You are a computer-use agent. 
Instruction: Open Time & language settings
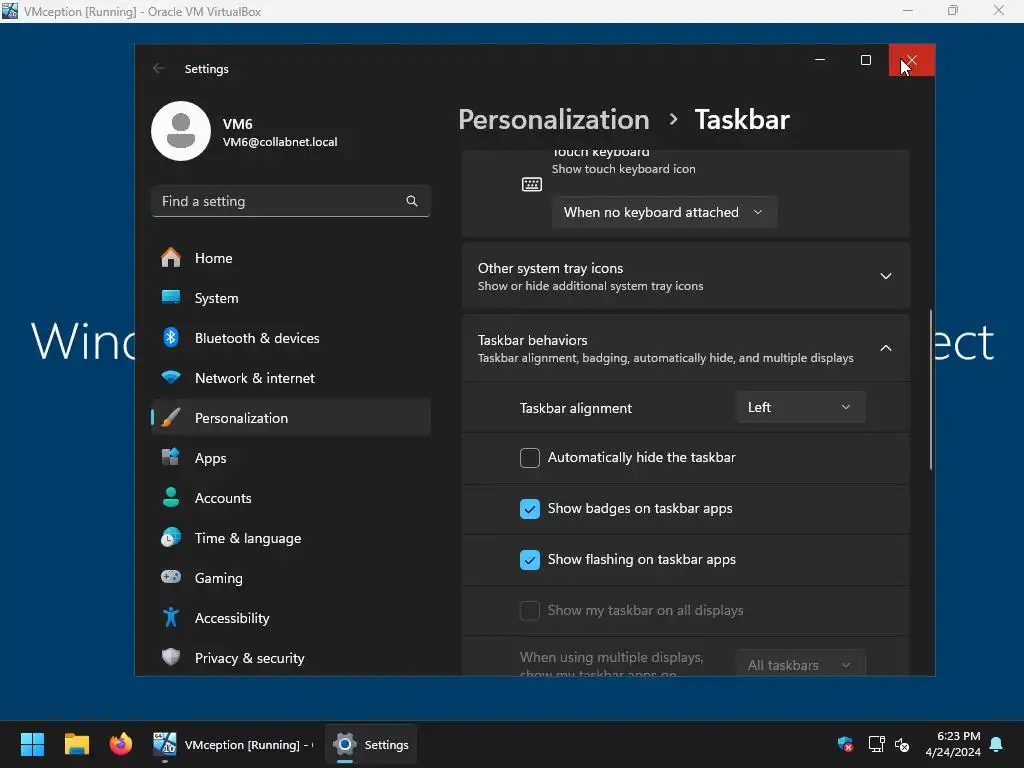coord(291,537)
